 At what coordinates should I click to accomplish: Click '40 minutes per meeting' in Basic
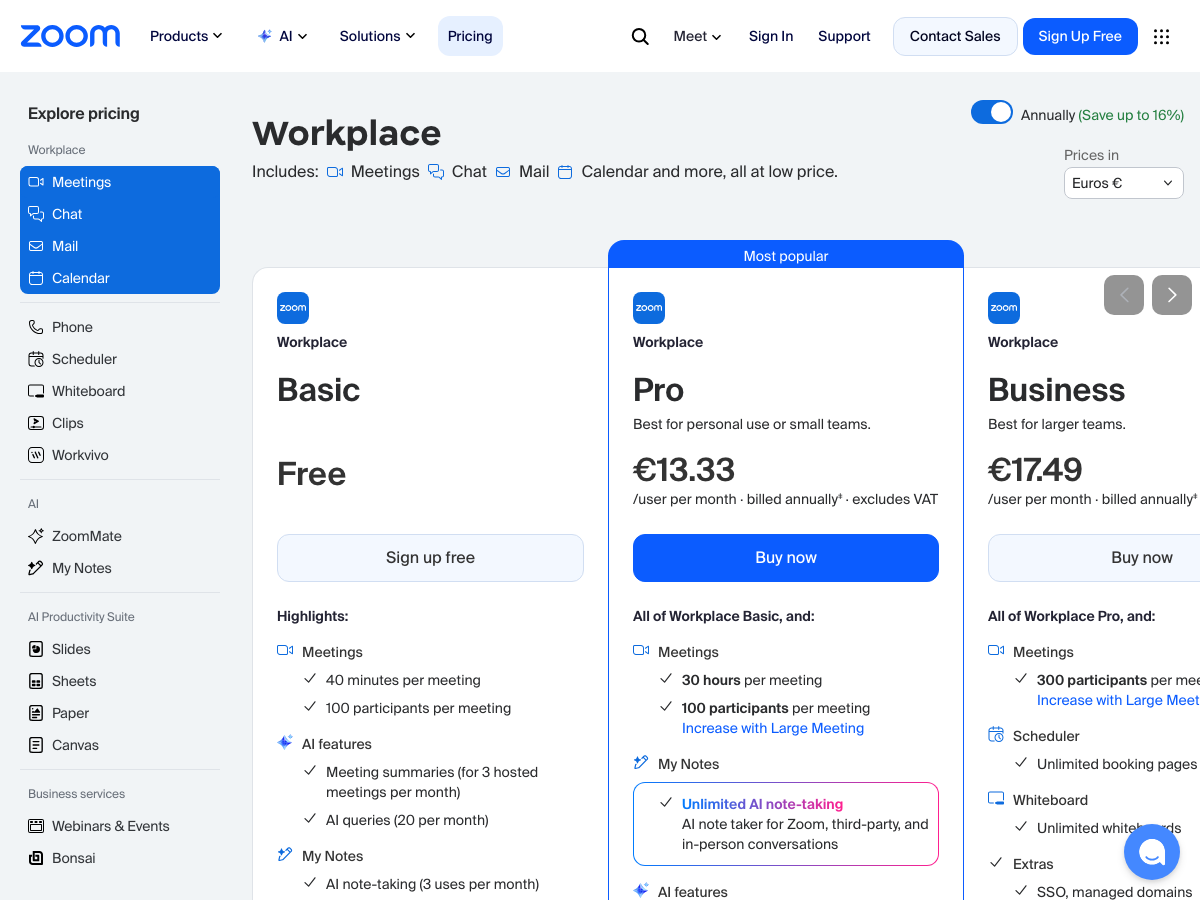(403, 680)
